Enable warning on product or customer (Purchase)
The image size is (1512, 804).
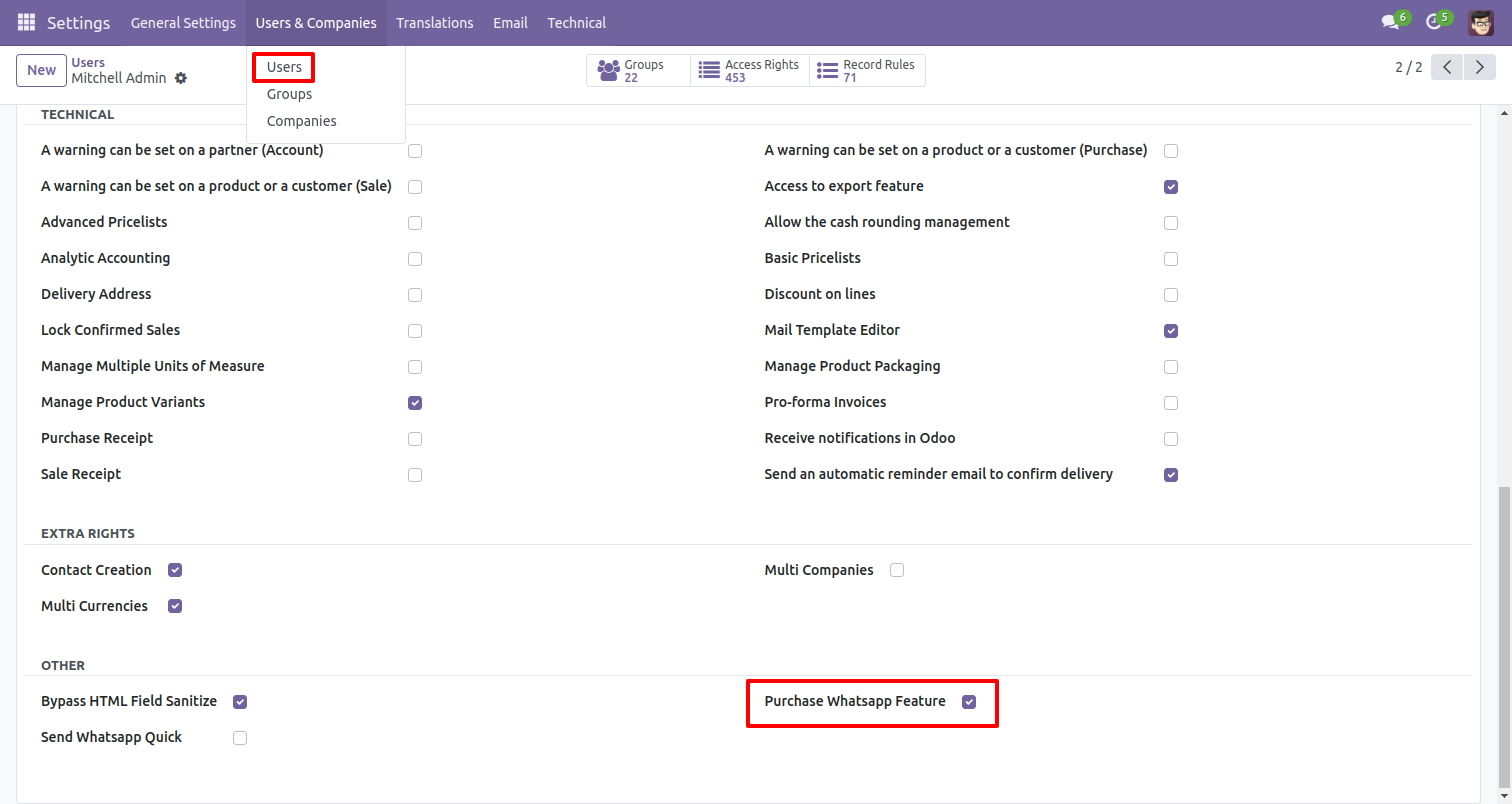[x=1171, y=151]
